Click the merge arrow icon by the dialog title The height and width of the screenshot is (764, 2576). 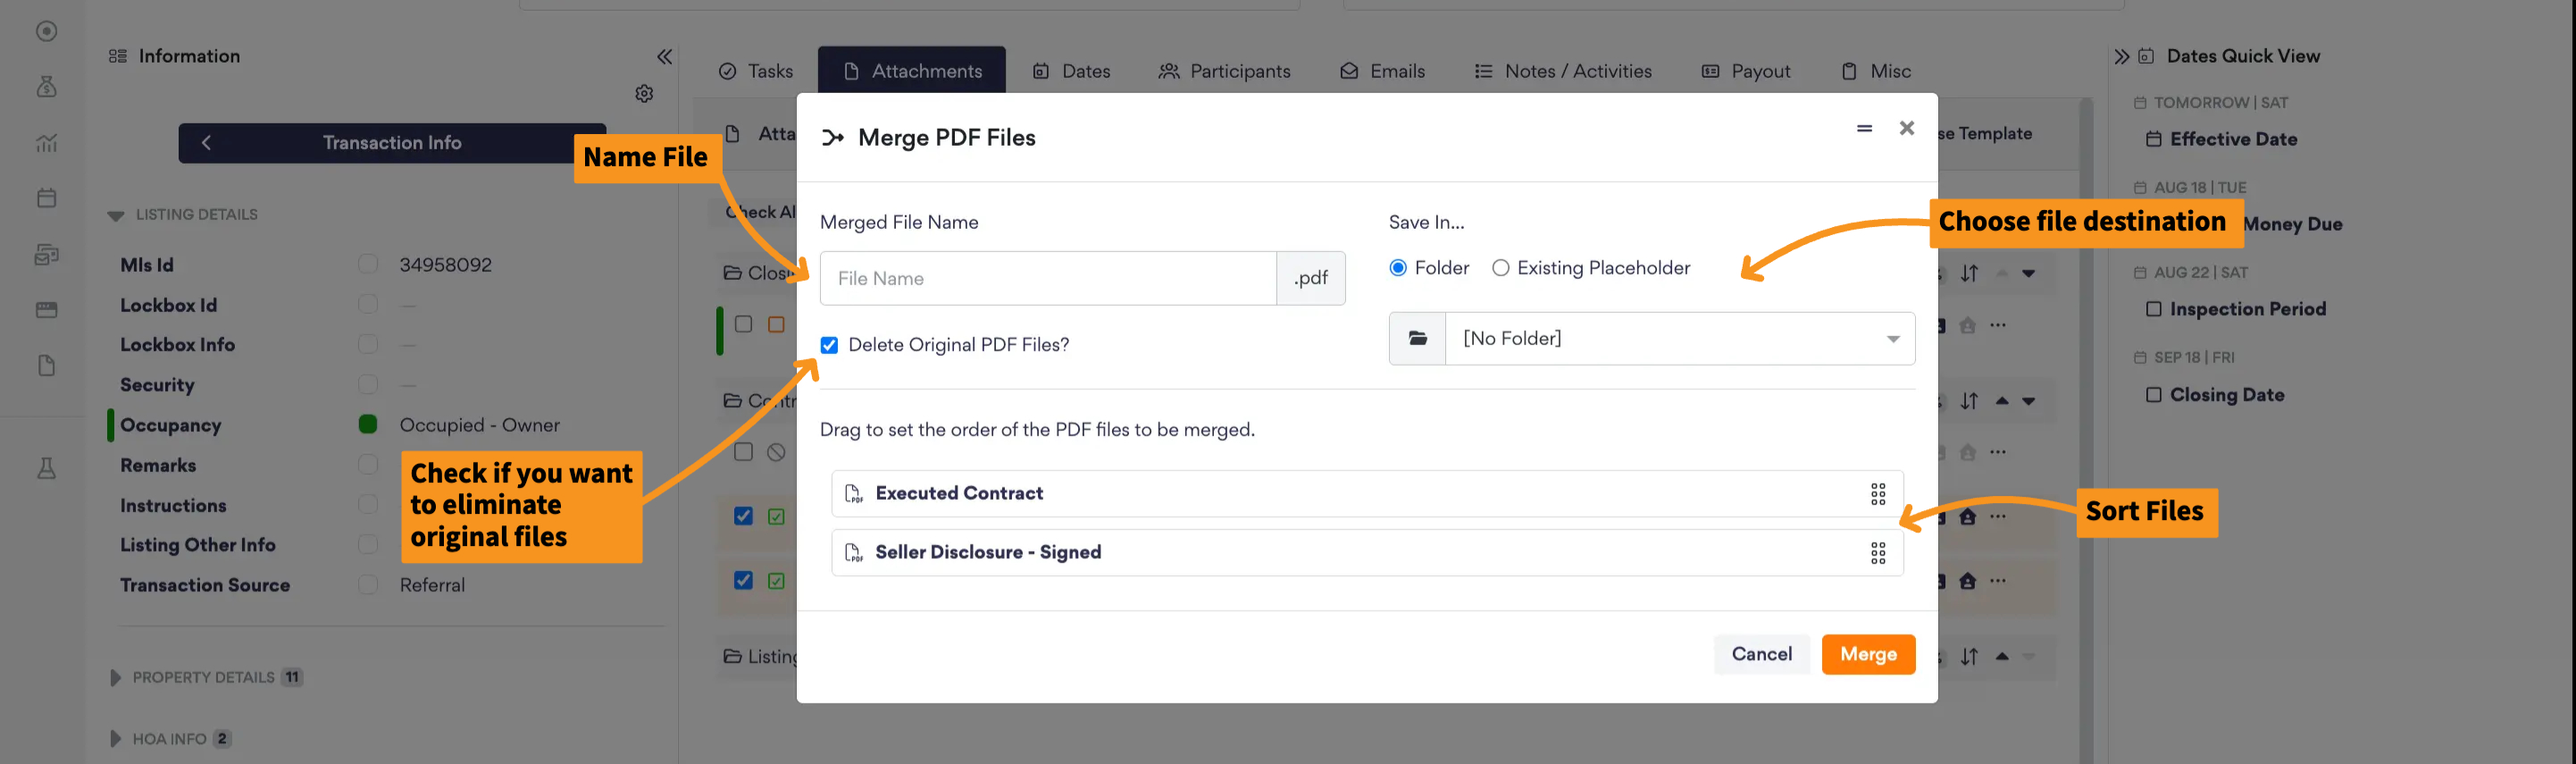click(832, 138)
